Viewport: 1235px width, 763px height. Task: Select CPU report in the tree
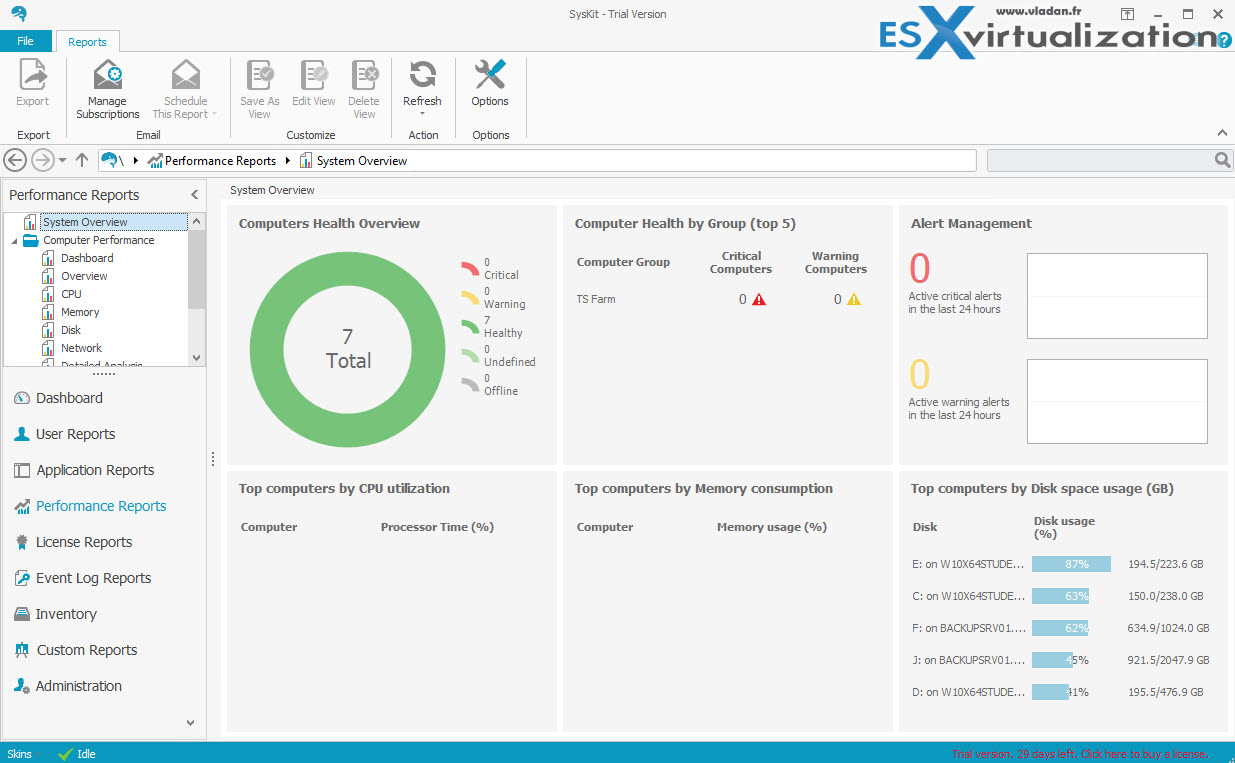click(71, 294)
